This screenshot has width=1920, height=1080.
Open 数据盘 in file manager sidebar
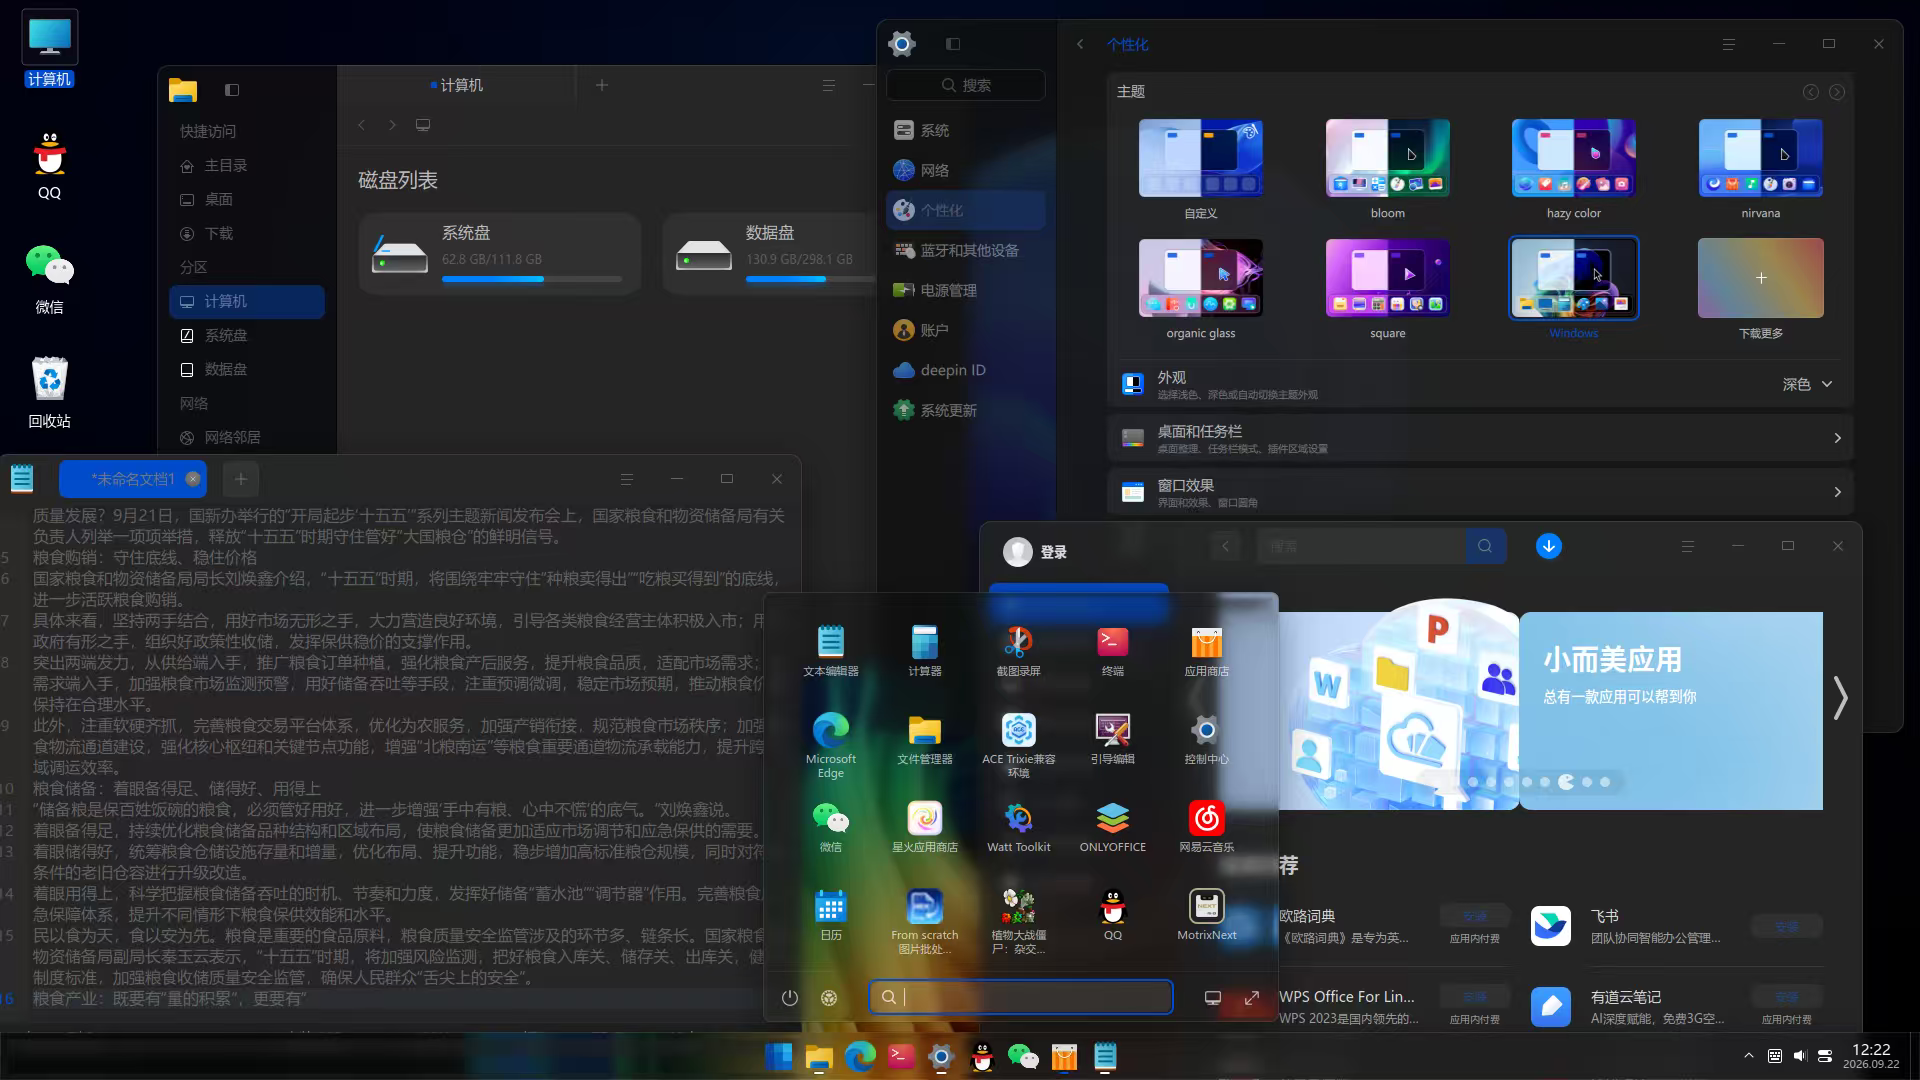[x=247, y=369]
